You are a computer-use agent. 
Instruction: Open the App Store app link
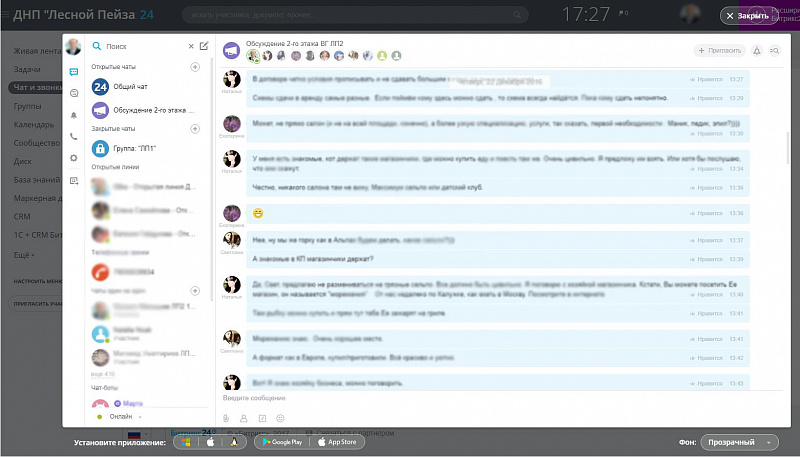[x=337, y=442]
